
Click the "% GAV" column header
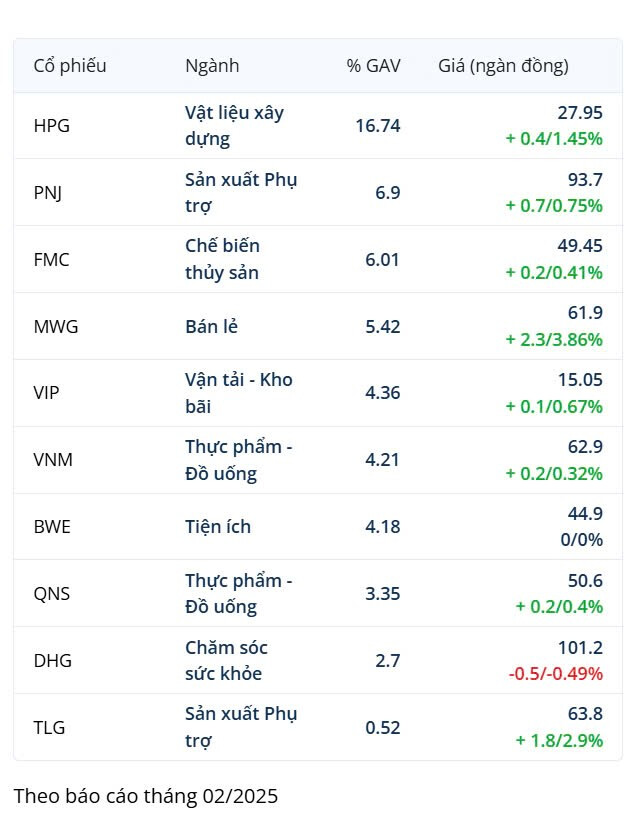click(x=373, y=66)
